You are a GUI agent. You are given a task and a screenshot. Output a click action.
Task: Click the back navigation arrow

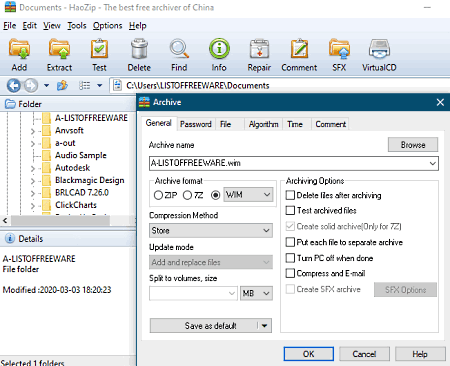point(14,86)
